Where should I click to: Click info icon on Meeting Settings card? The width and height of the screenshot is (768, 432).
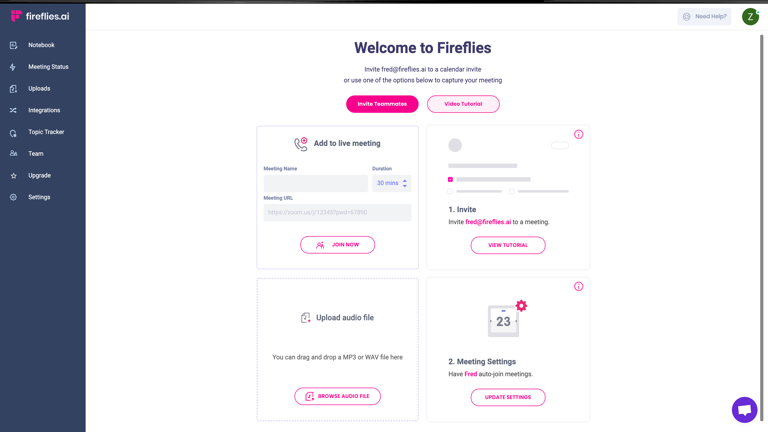pos(578,286)
